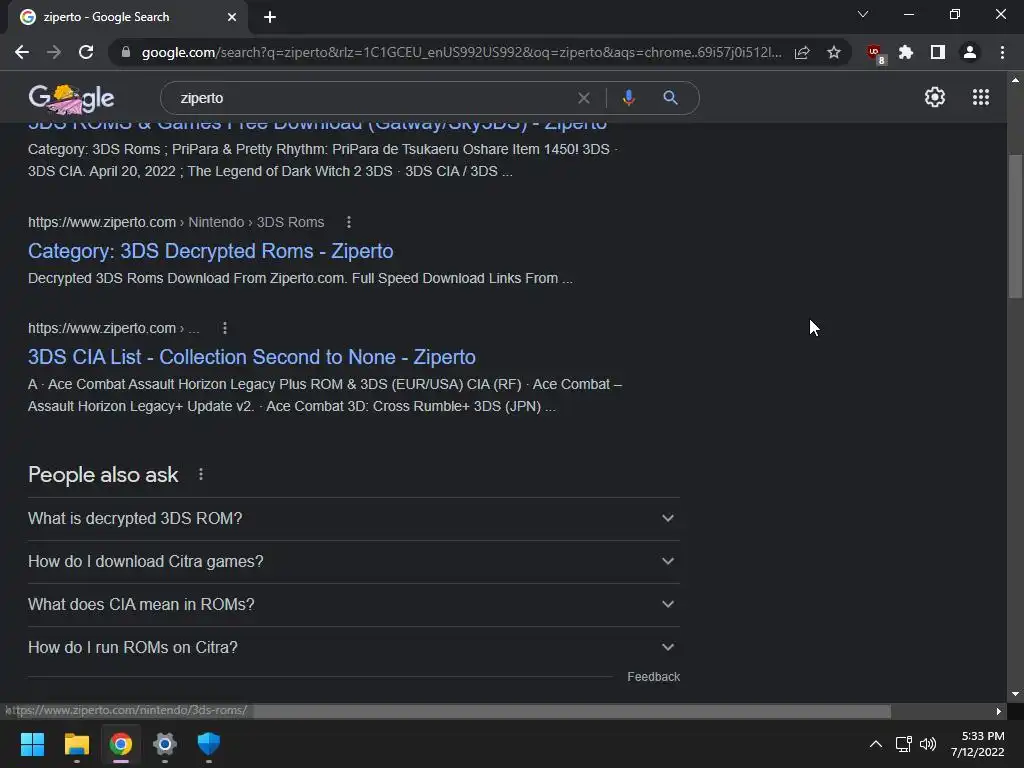Open the tab search dropdown
This screenshot has height=768, width=1024.
(x=863, y=14)
